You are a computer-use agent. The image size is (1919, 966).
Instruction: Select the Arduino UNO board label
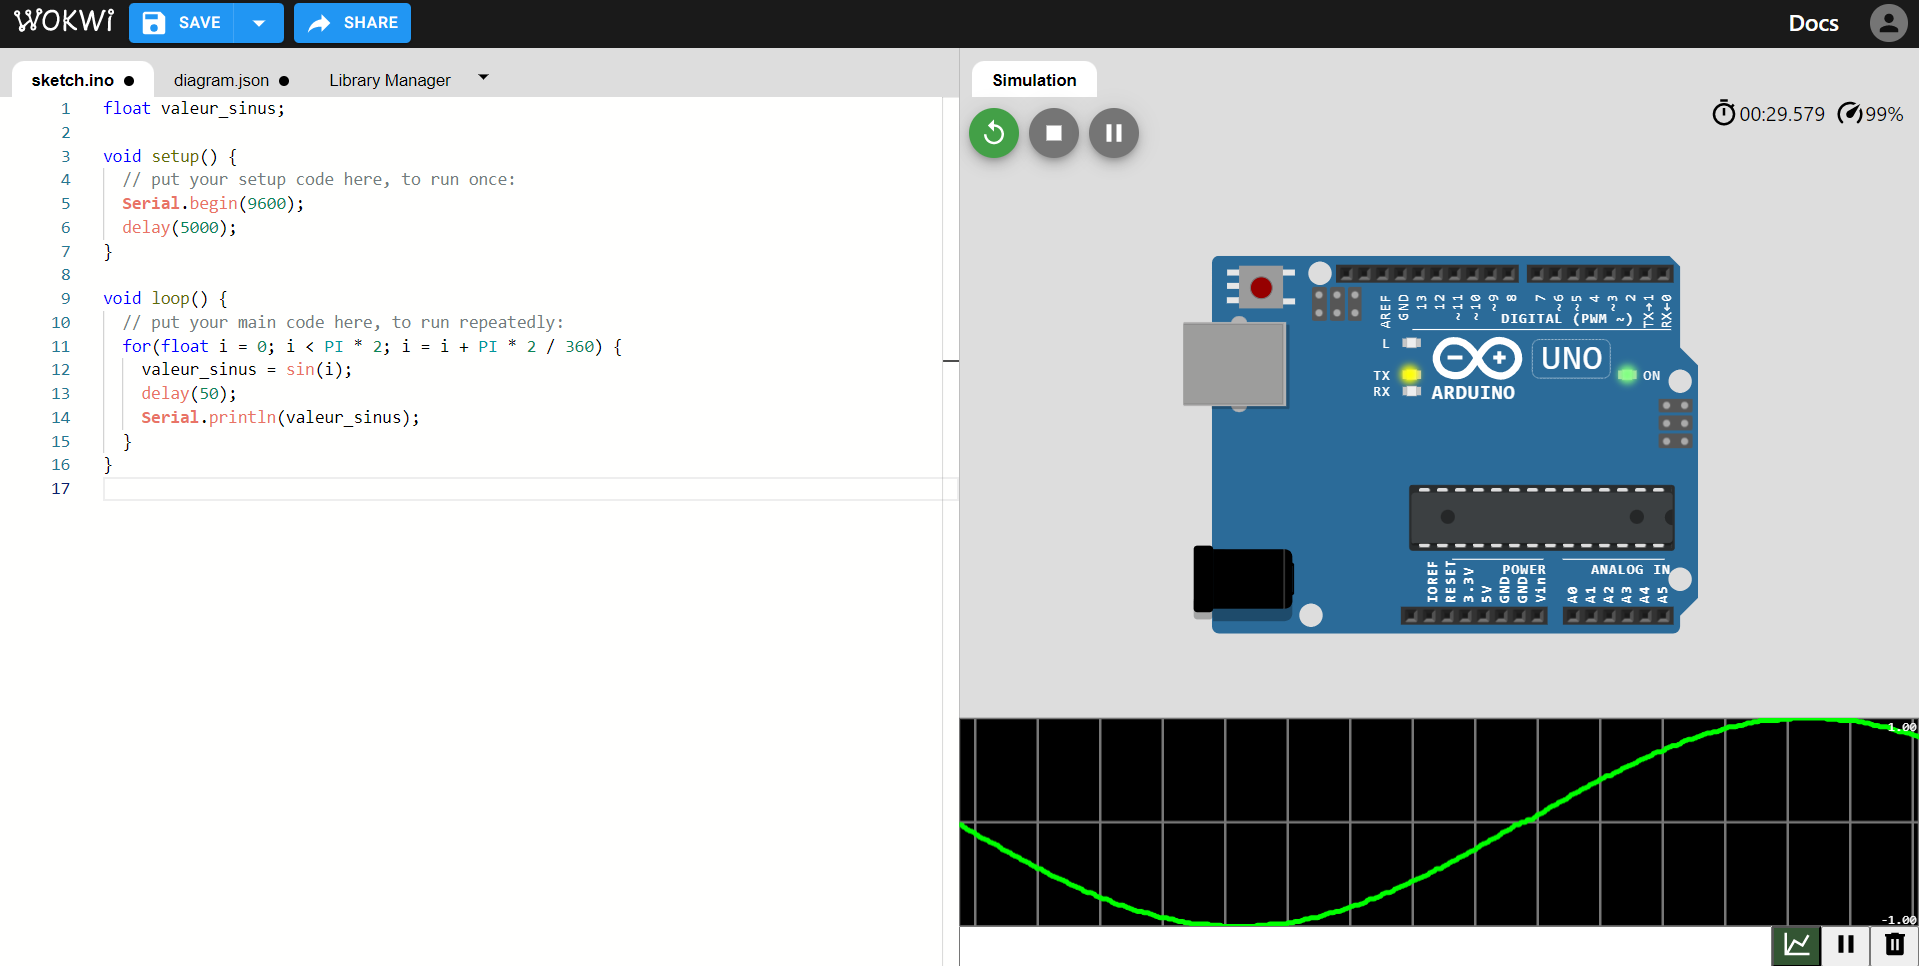pyautogui.click(x=1571, y=358)
